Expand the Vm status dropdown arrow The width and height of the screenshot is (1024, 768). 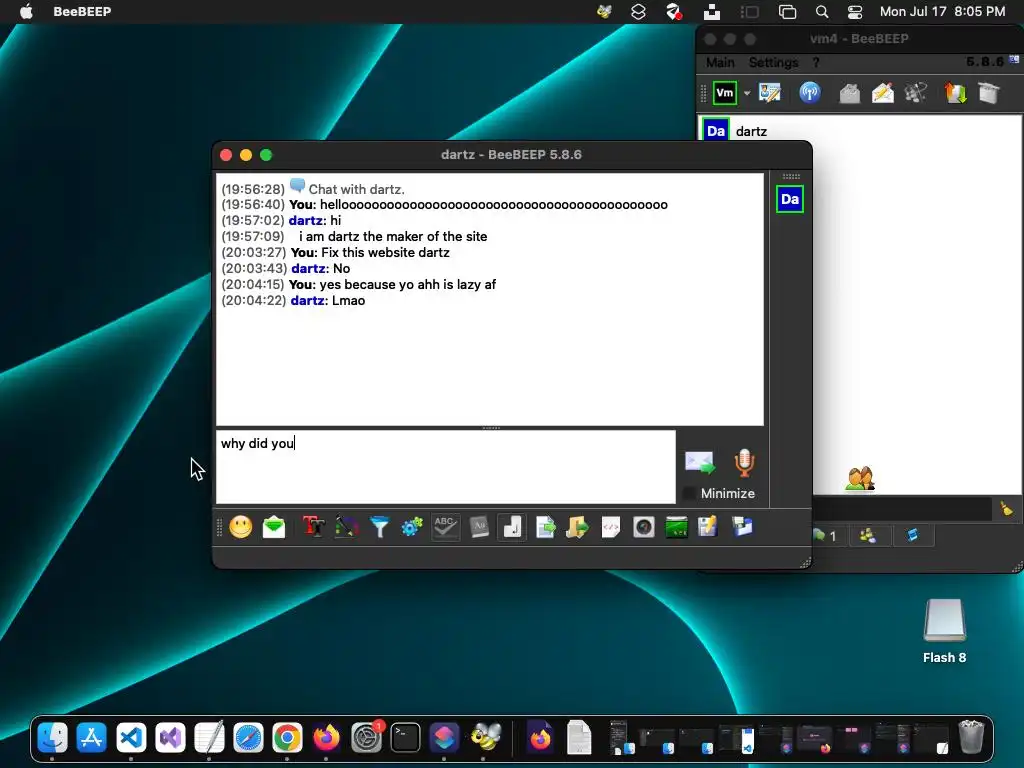(747, 93)
